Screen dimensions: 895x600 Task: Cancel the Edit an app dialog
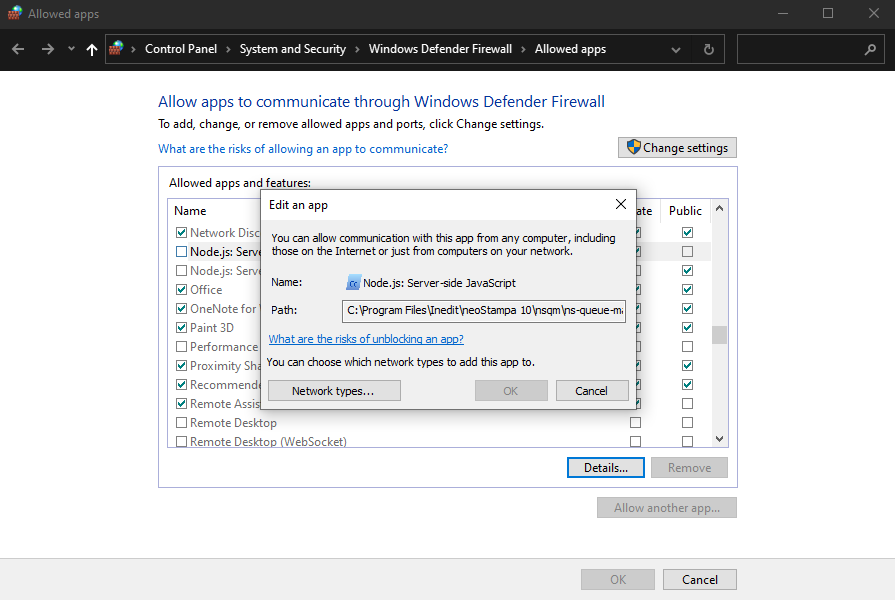click(592, 391)
